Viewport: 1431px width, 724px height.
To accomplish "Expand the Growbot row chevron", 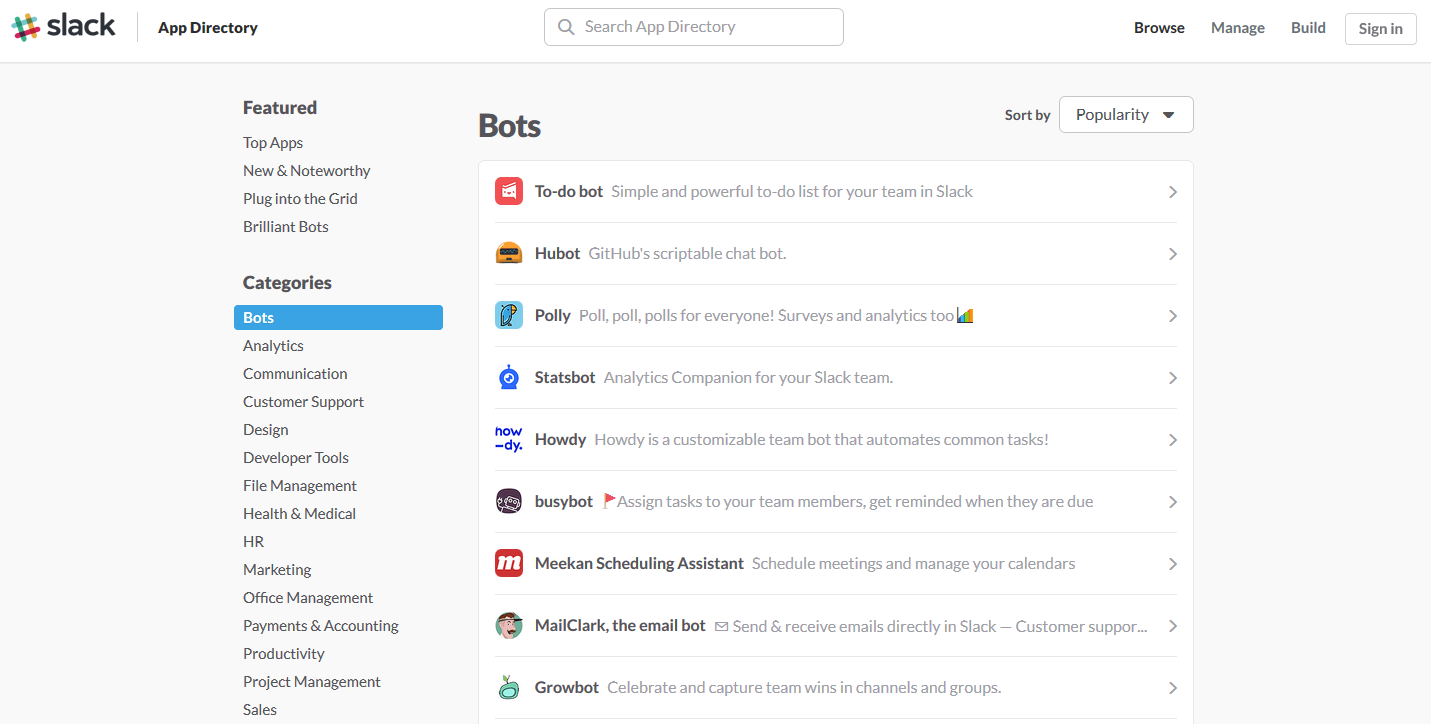I will (1172, 688).
